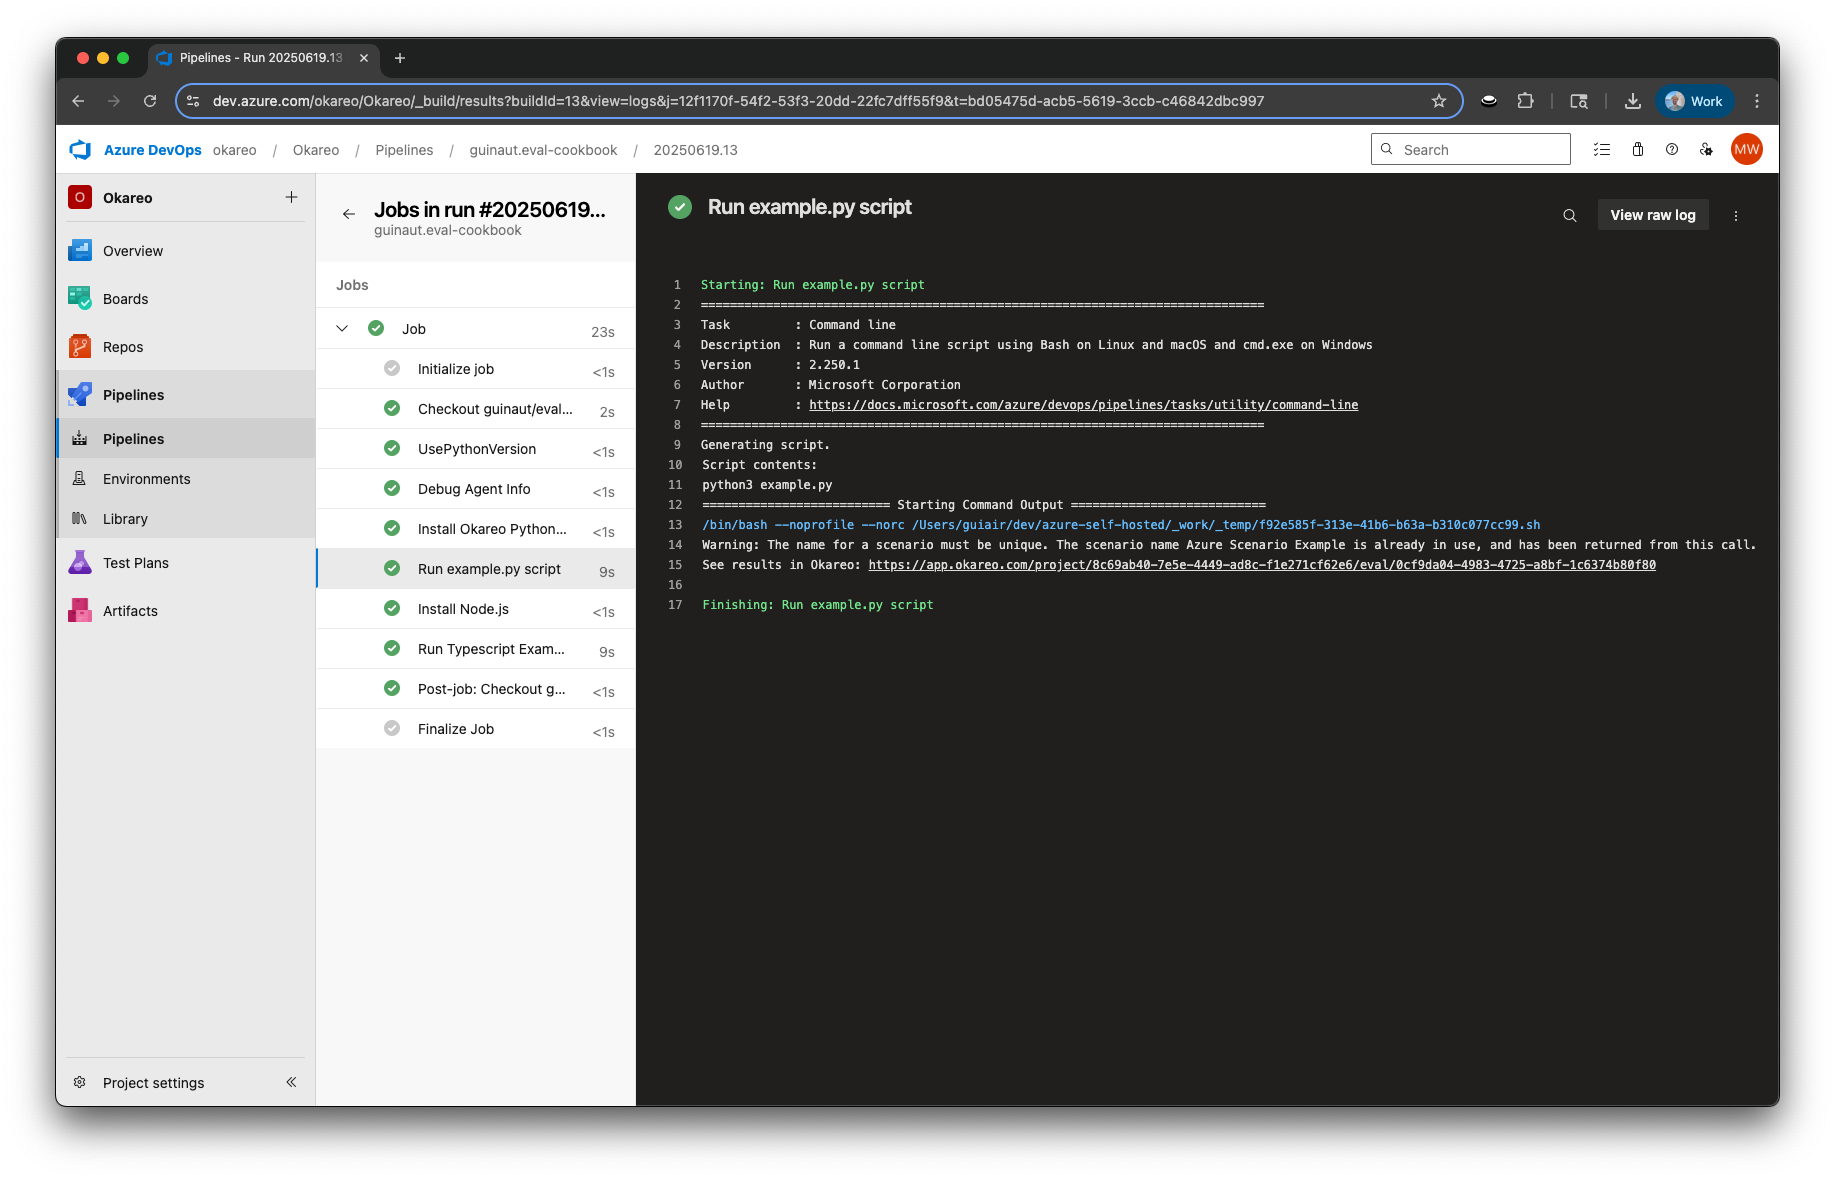Viewport: 1835px width, 1180px height.
Task: Bookmark this page with the star icon
Action: tap(1439, 101)
